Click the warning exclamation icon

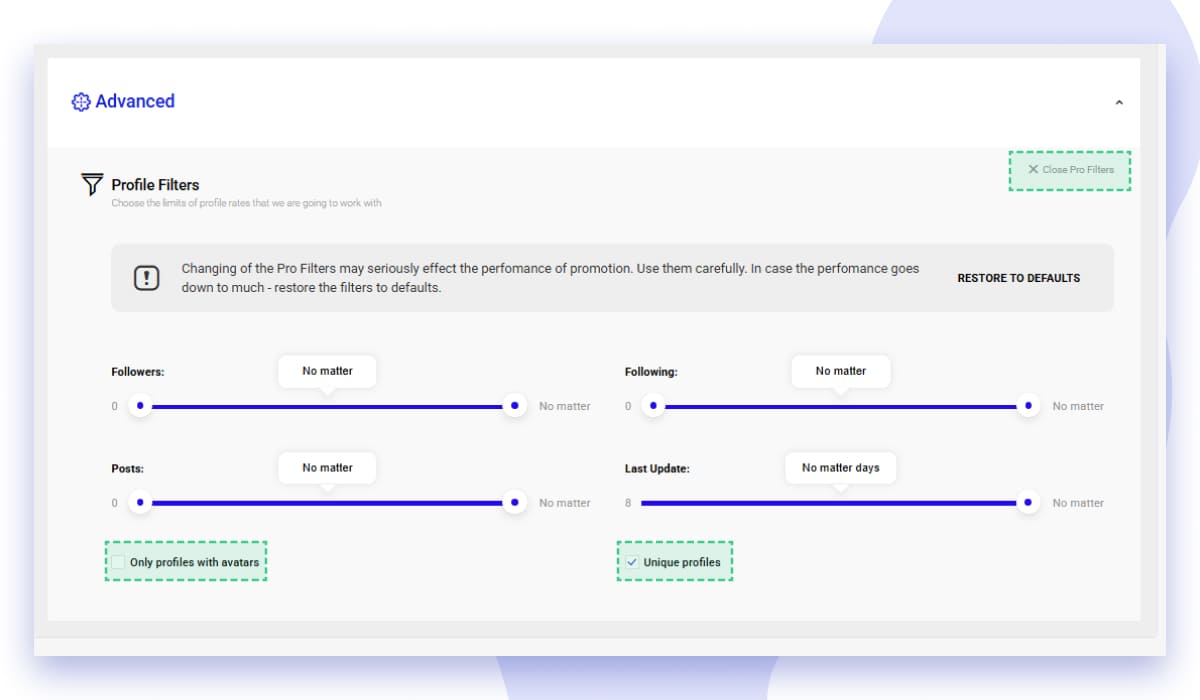click(147, 278)
